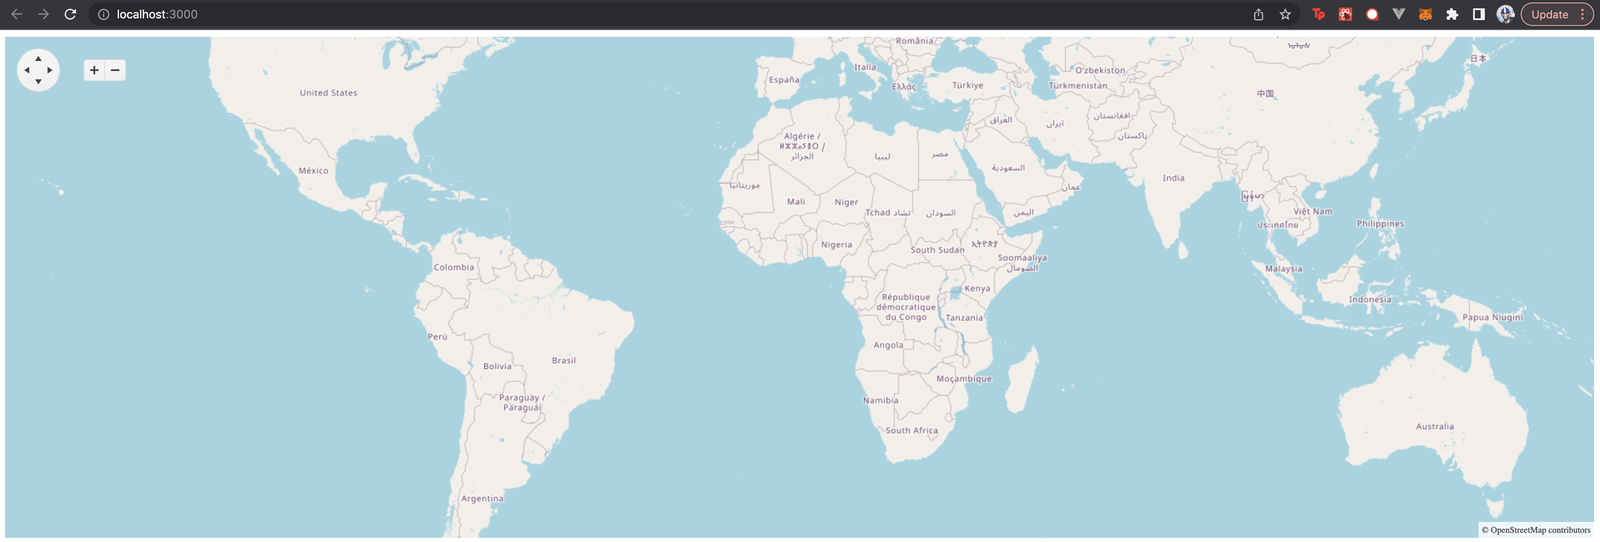
Task: Open the MetaMask fox extension
Action: pyautogui.click(x=1425, y=14)
